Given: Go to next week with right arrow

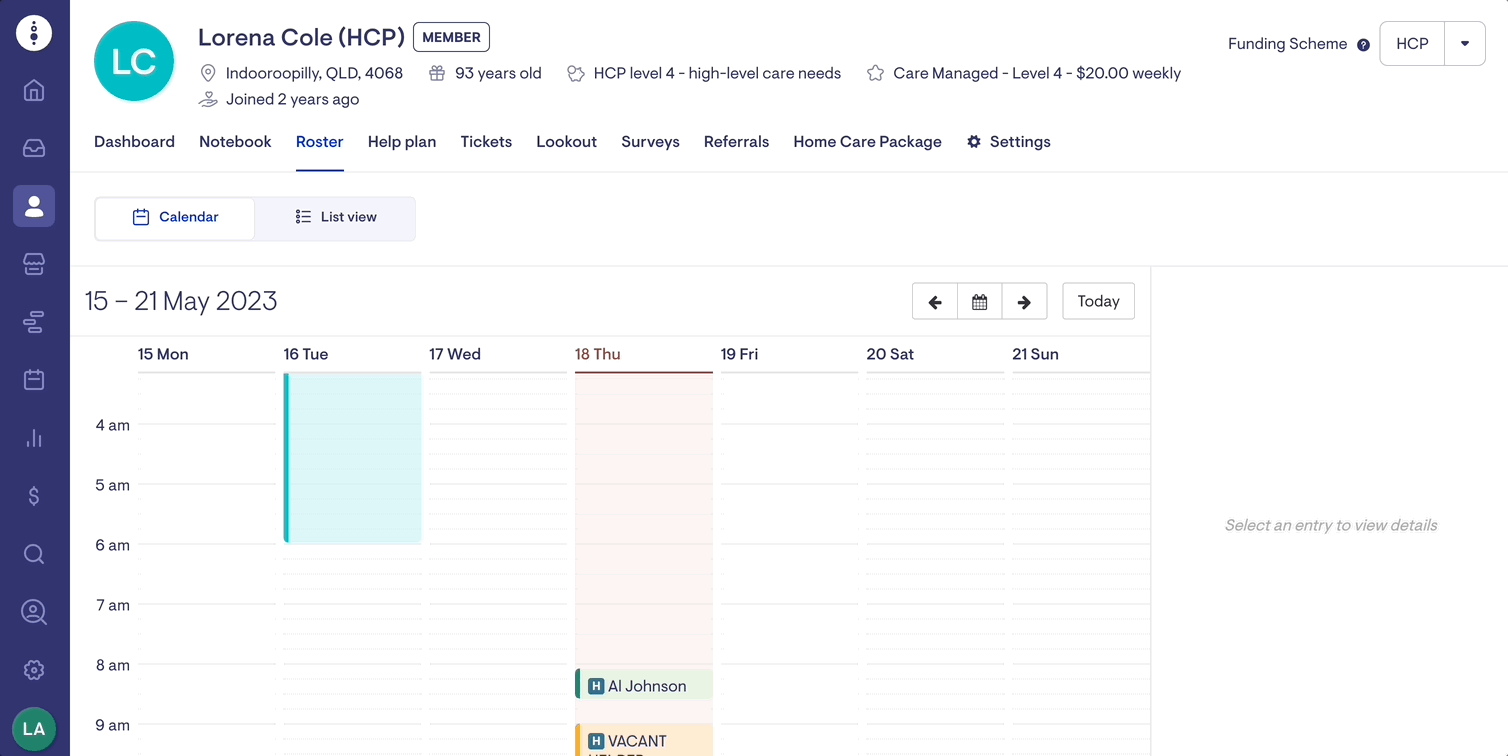Looking at the screenshot, I should (1024, 301).
